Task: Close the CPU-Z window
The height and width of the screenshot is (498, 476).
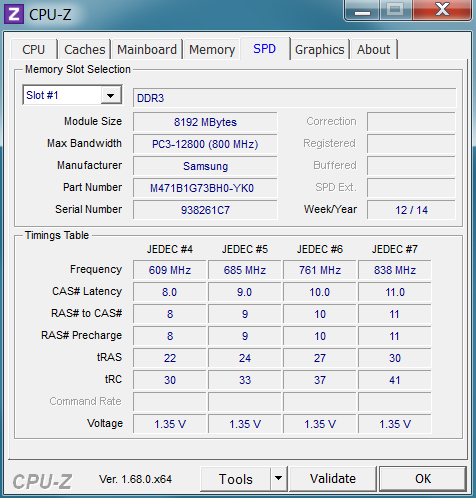Action: 442,10
